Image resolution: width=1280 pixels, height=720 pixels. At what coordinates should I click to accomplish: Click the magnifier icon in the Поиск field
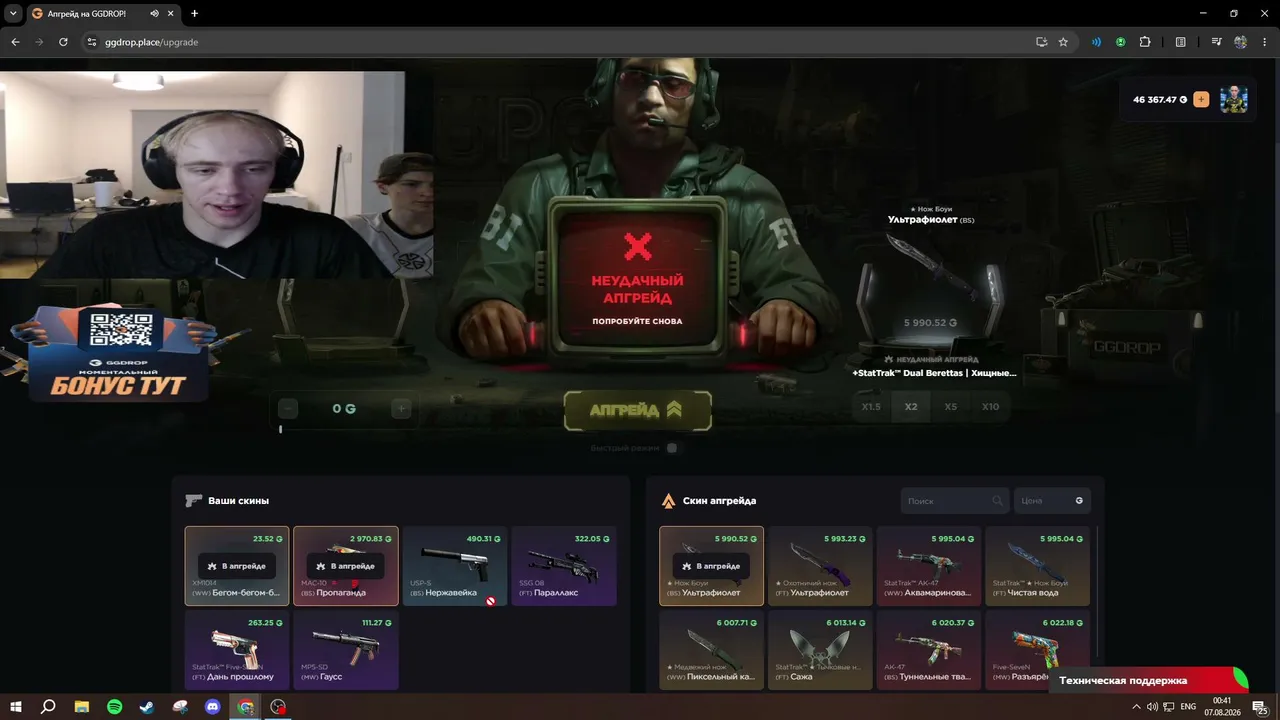pyautogui.click(x=997, y=500)
